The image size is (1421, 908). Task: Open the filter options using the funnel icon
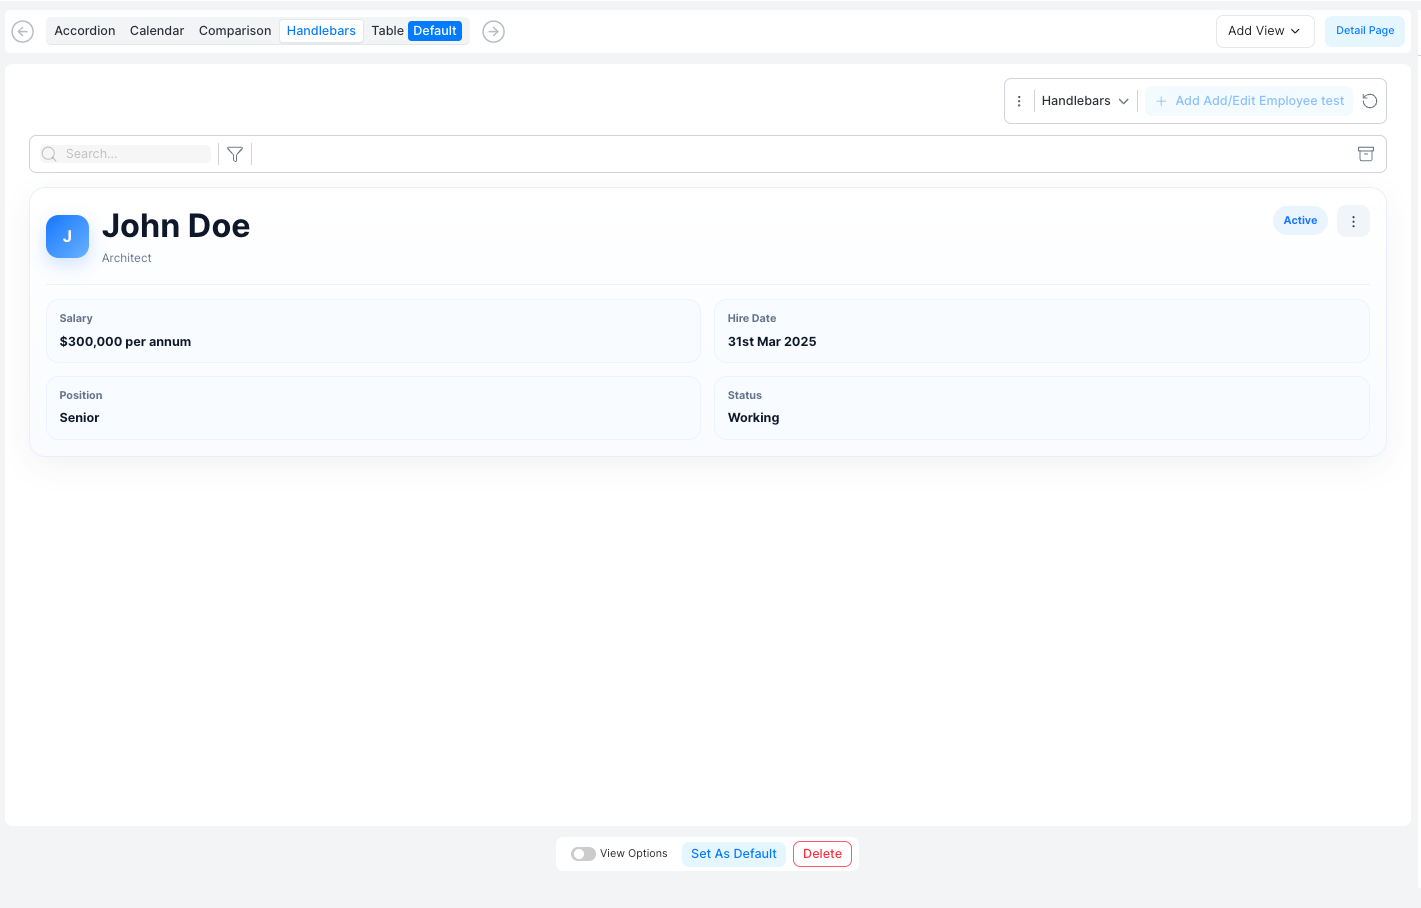coord(234,153)
